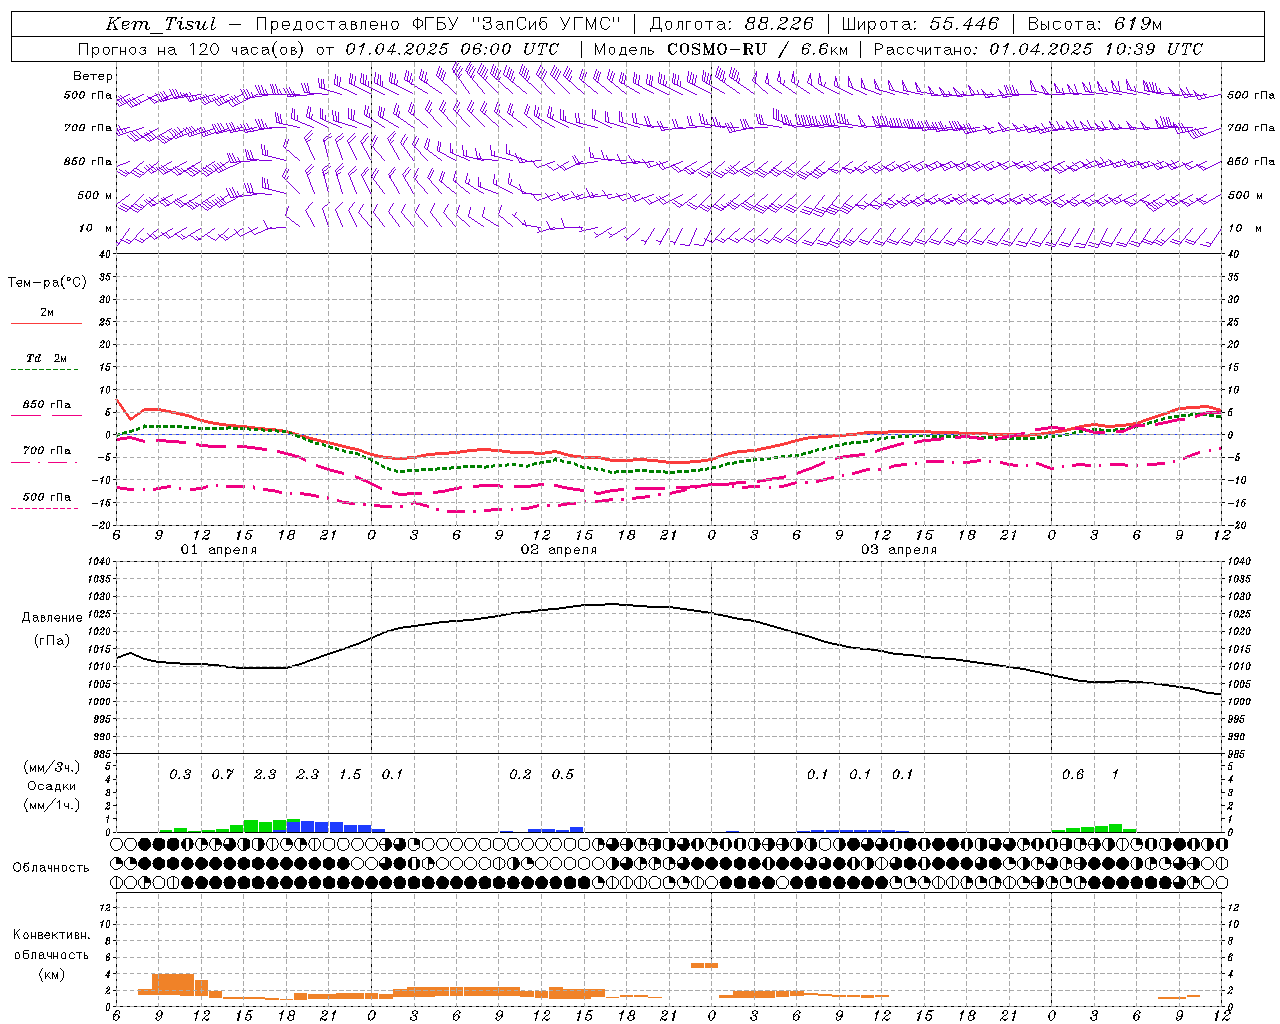The width and height of the screenshot is (1280, 1024).
Task: Click the forecast start text 01.04.2025 06:00 UTC
Action: [452, 49]
